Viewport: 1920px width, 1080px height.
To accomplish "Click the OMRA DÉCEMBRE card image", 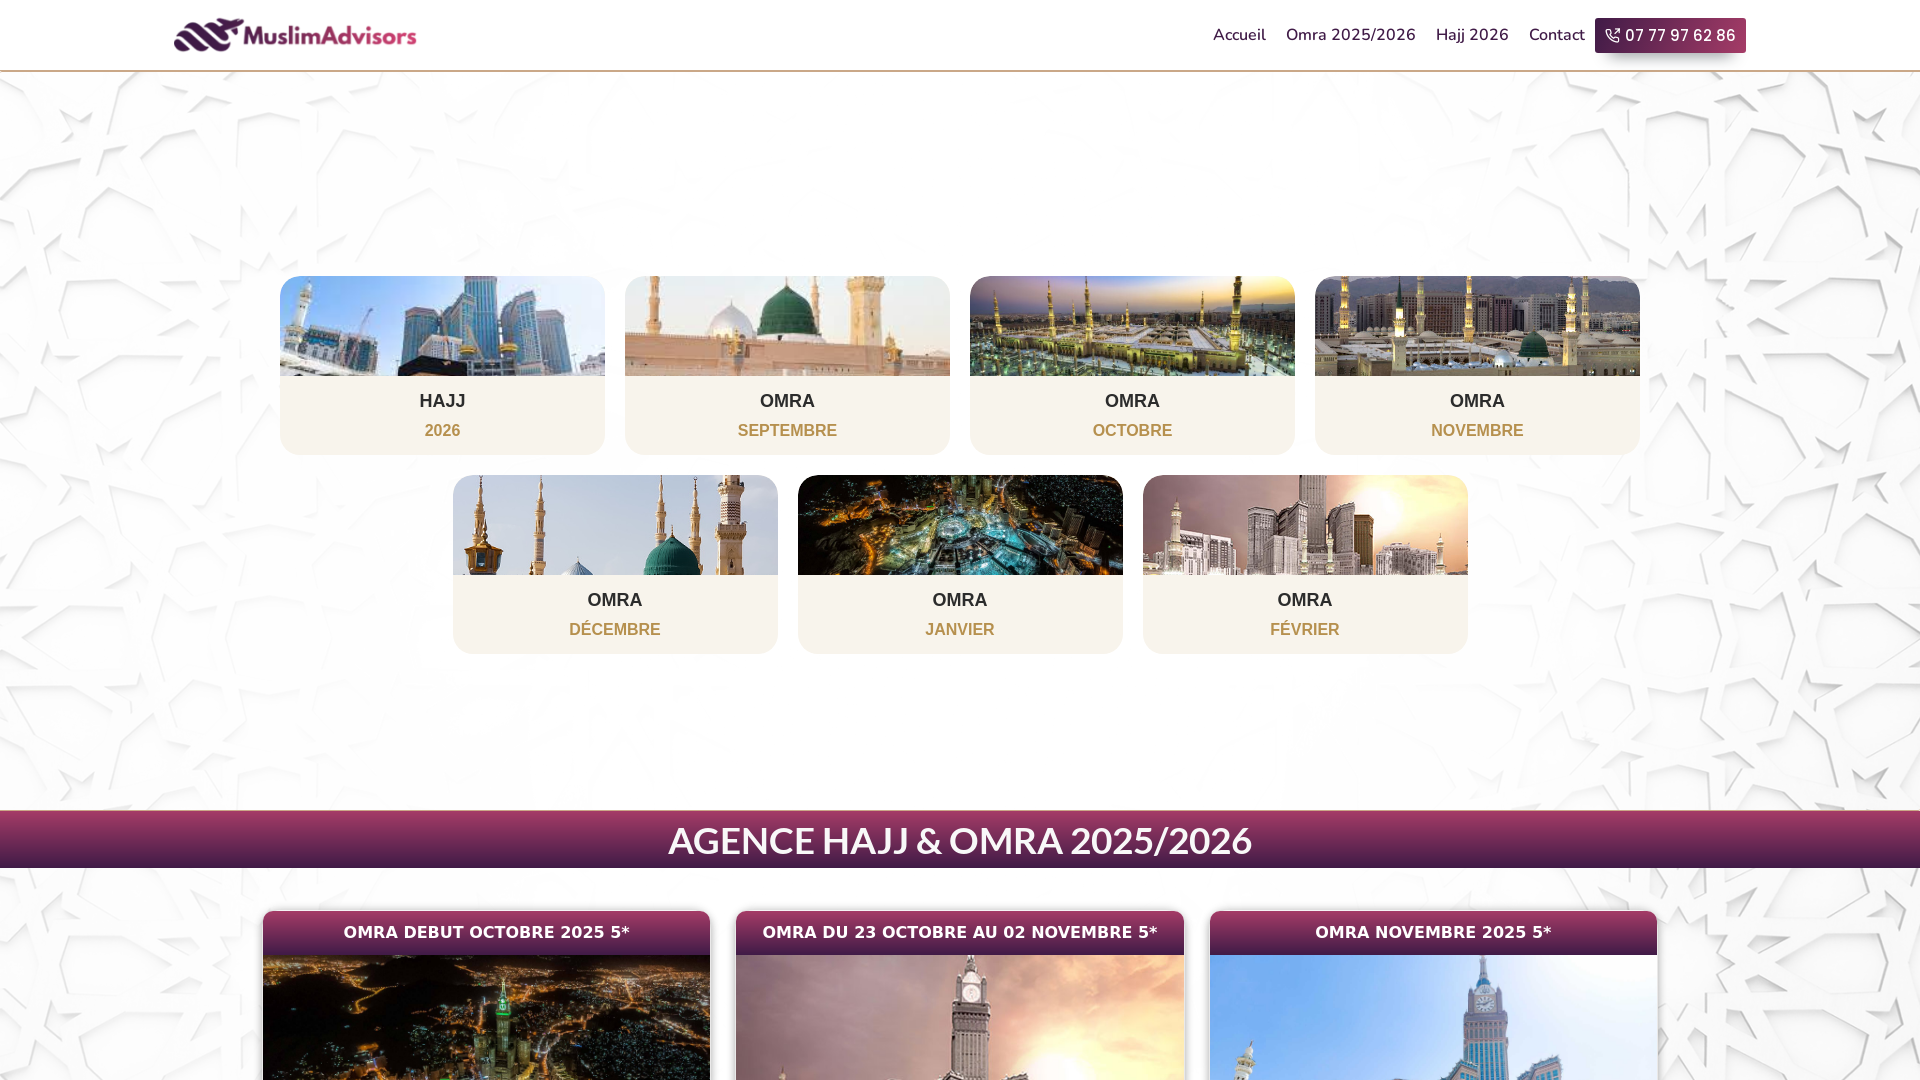I will [615, 525].
